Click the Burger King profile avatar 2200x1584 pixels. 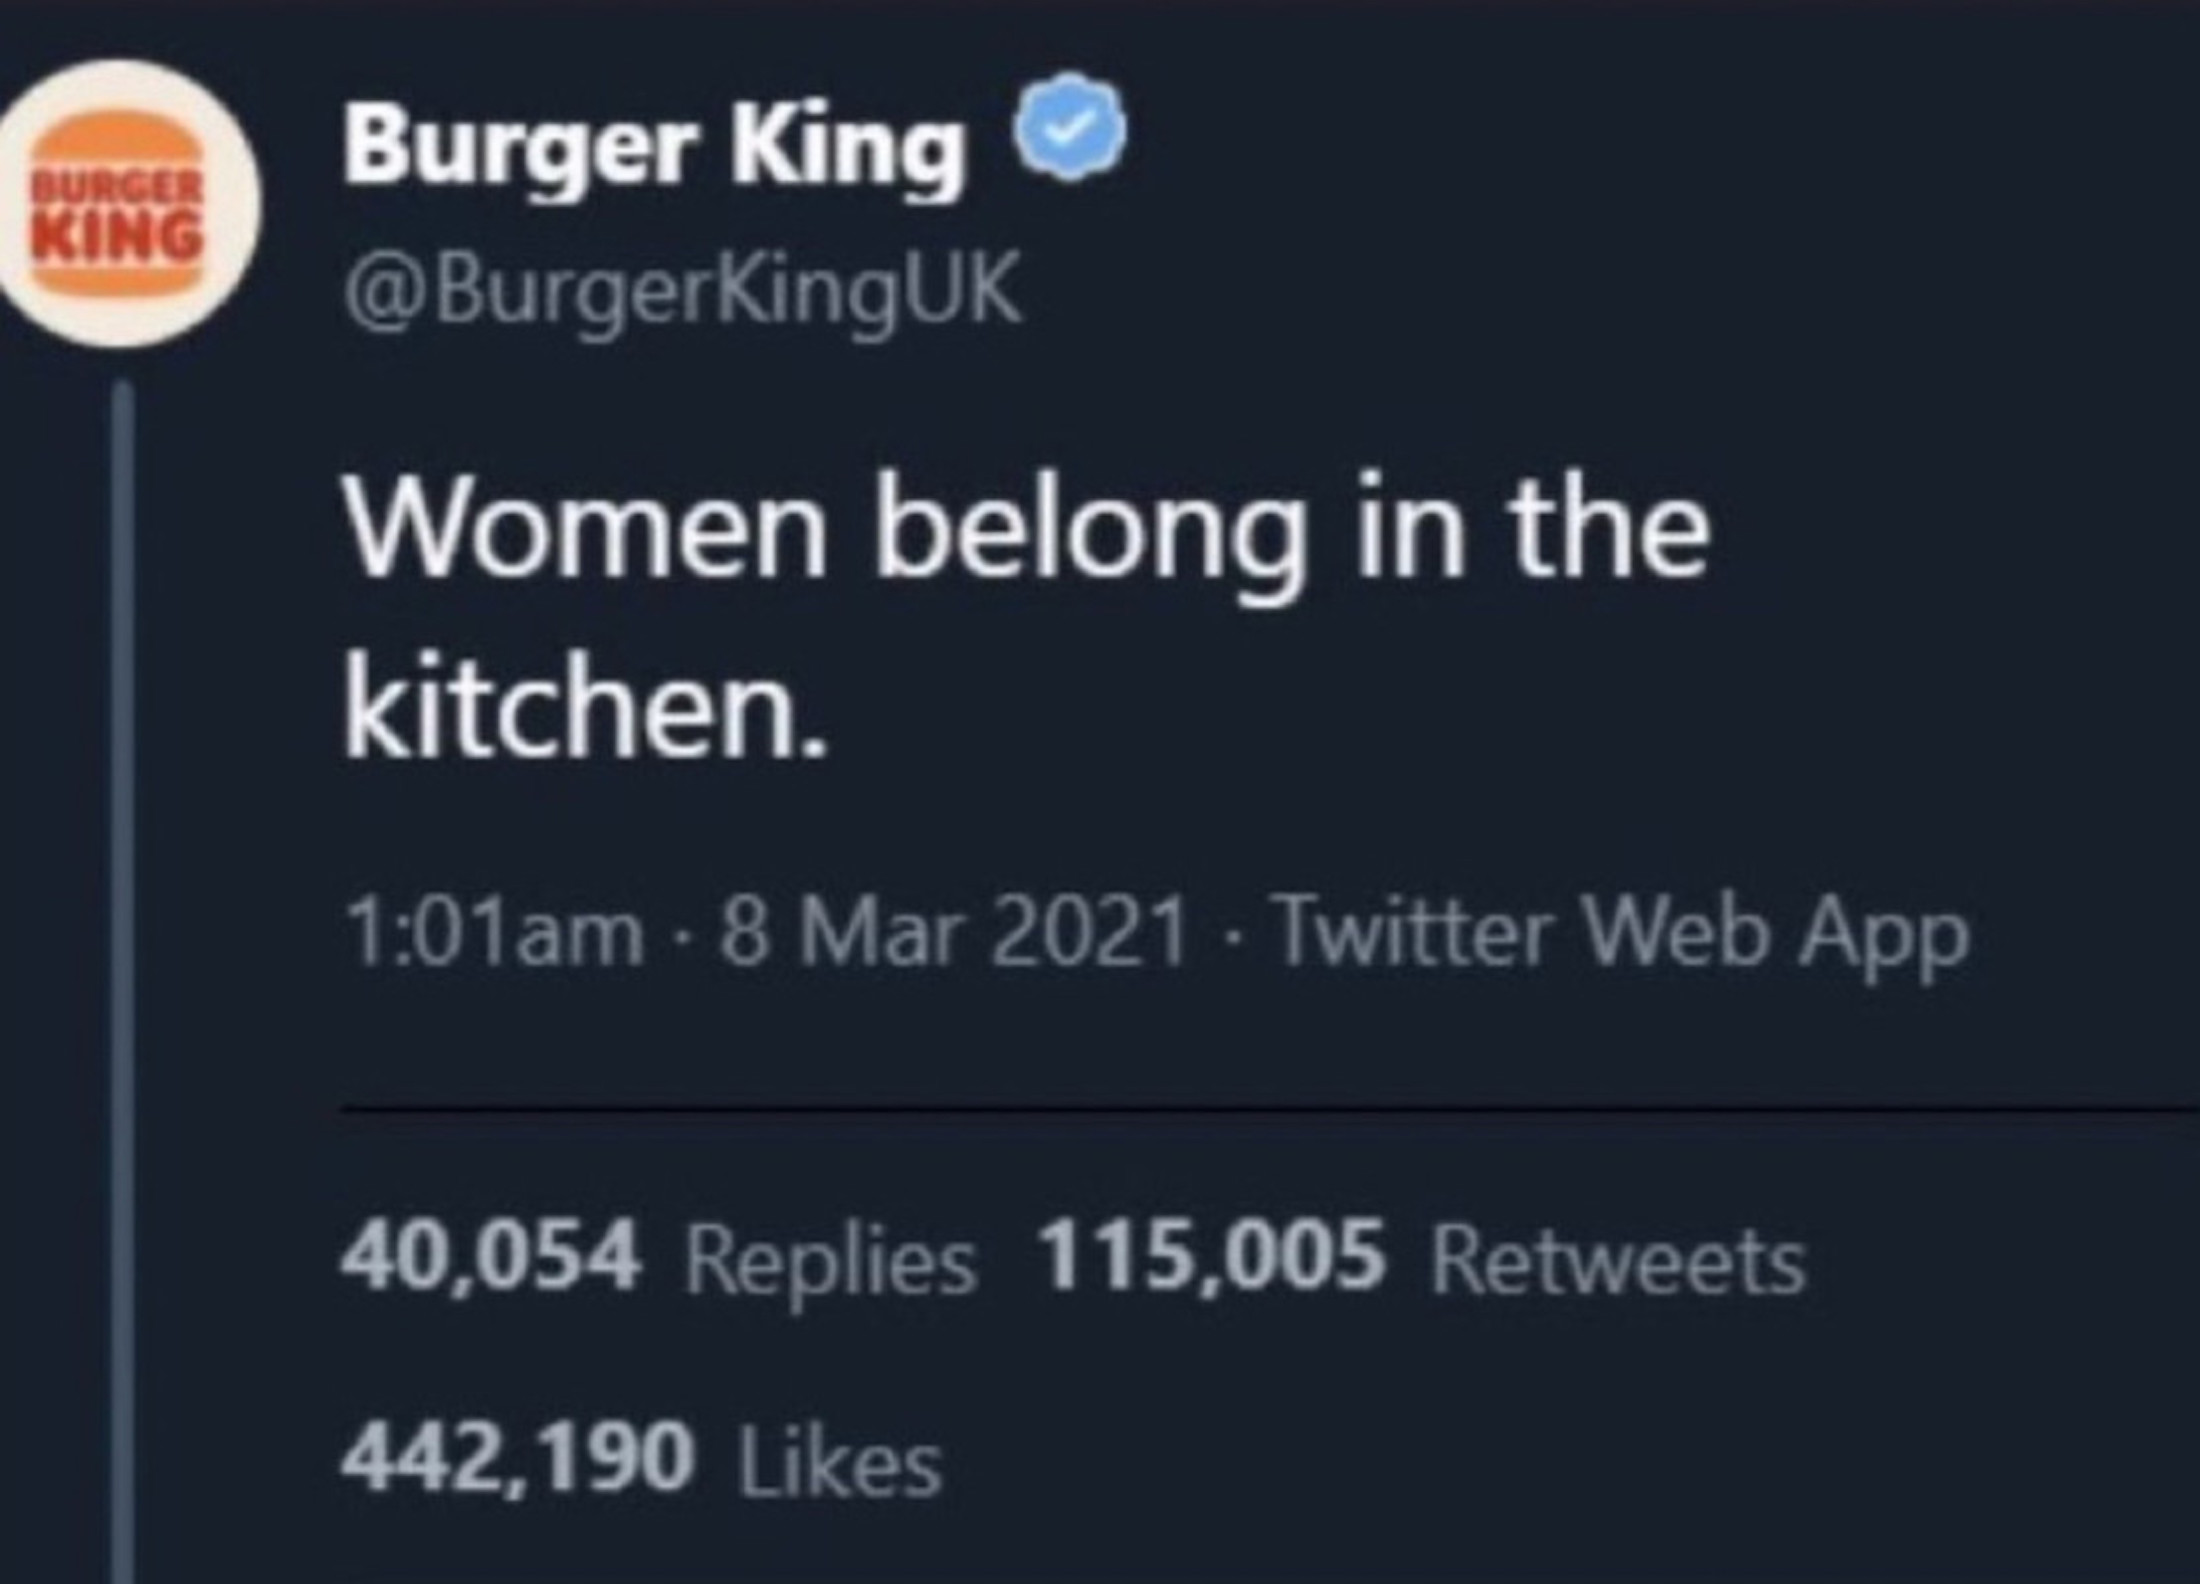point(120,203)
